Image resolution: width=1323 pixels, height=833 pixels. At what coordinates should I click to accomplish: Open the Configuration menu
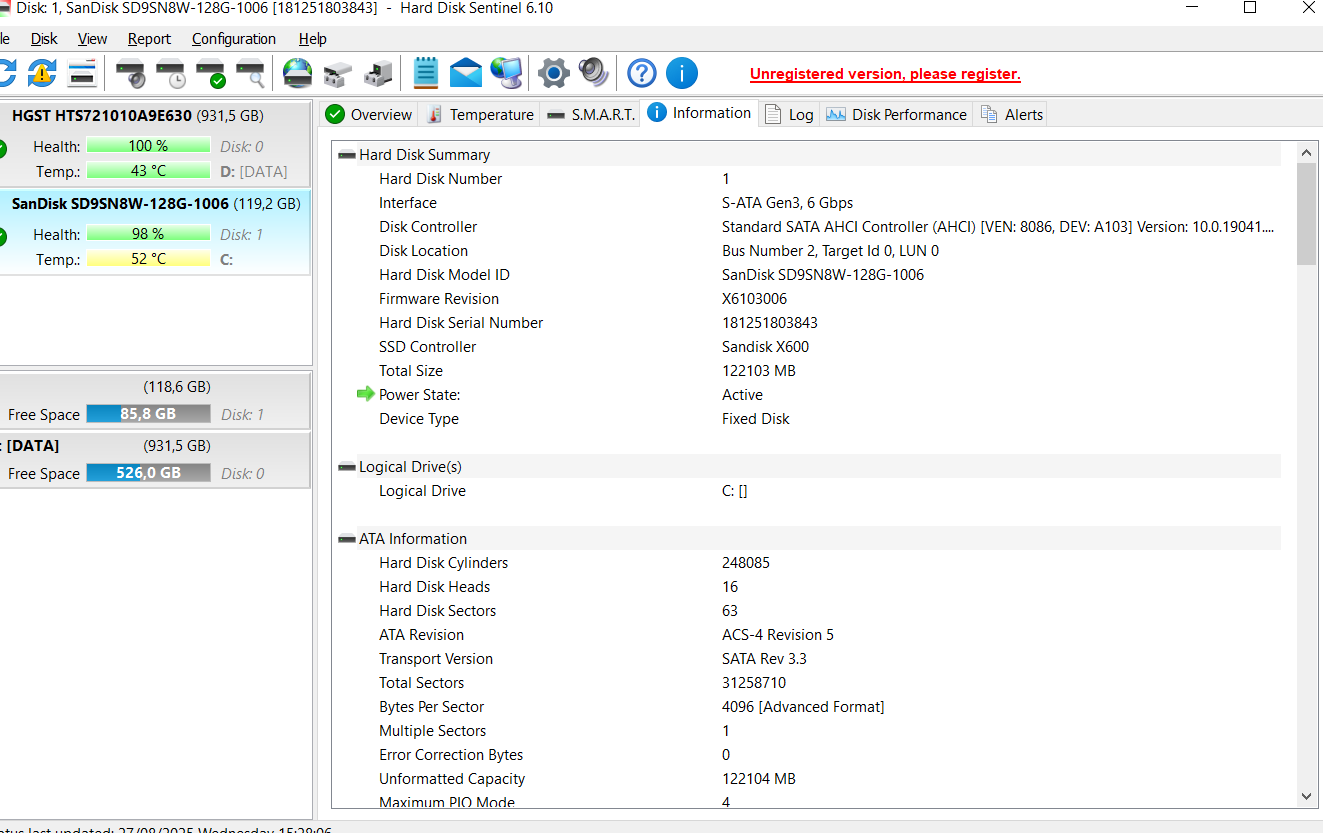point(233,39)
